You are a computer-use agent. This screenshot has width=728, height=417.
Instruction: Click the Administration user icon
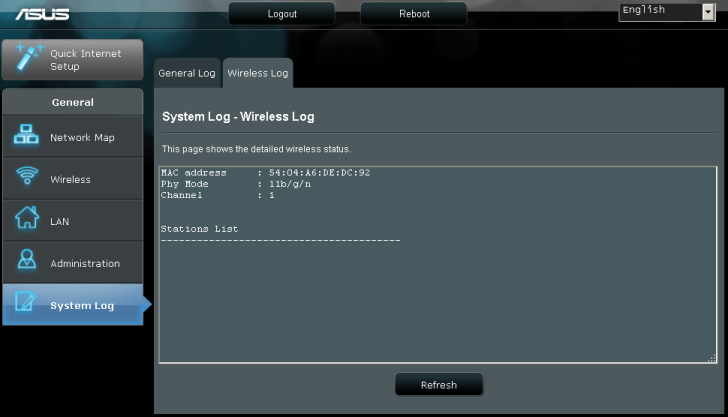pos(26,259)
